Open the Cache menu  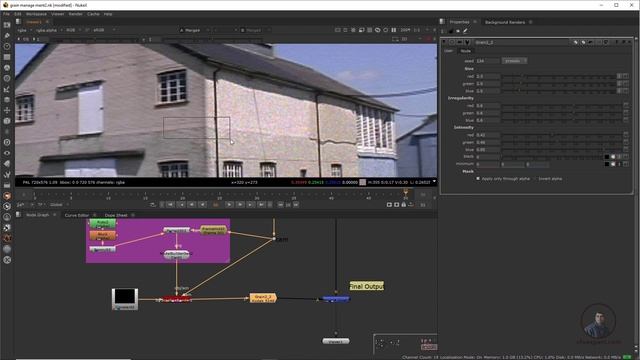93,14
